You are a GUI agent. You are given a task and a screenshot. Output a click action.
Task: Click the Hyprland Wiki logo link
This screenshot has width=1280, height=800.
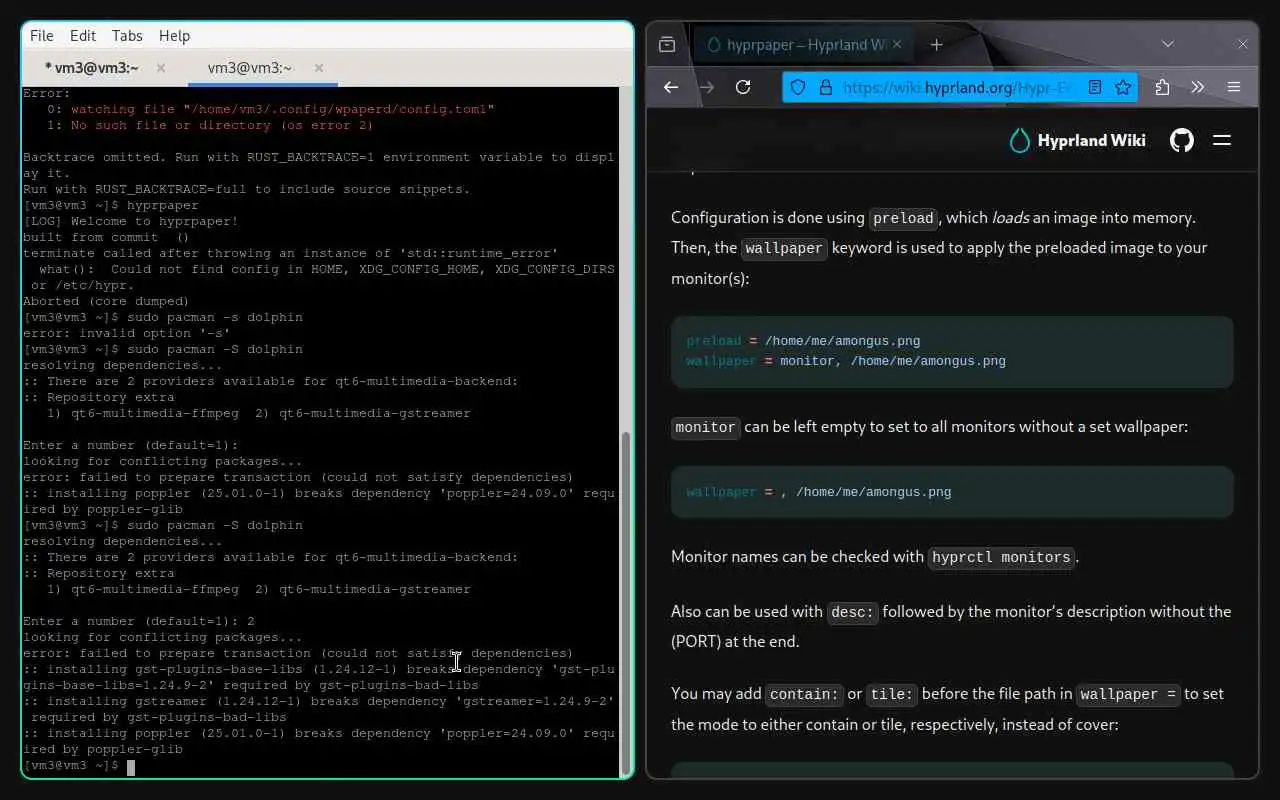[x=1078, y=140]
